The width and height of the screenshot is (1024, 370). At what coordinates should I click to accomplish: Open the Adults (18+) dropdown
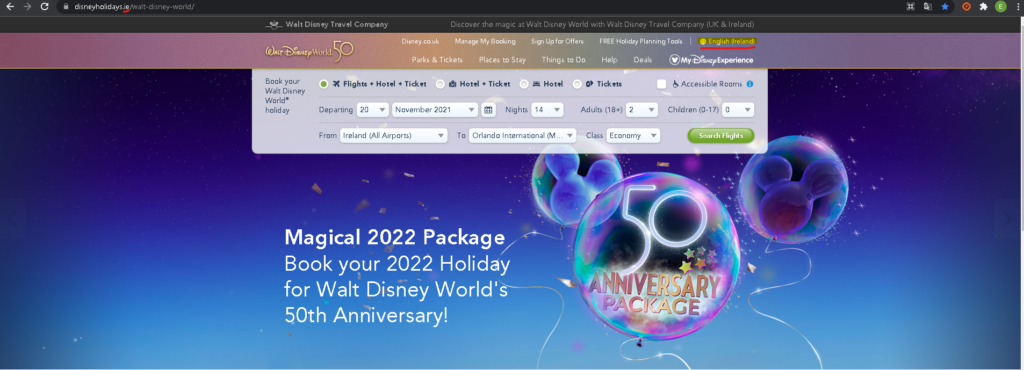pyautogui.click(x=641, y=110)
